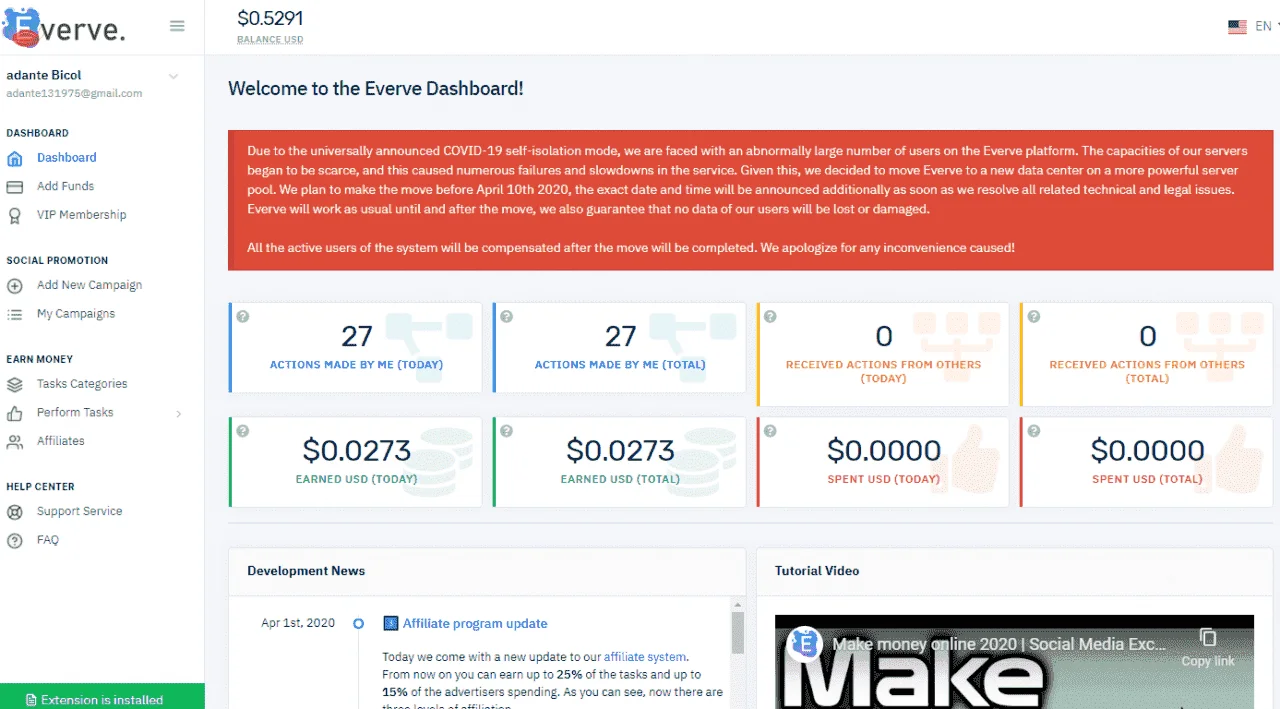Toggle the hamburger sidebar menu
The width and height of the screenshot is (1280, 709).
tap(177, 26)
